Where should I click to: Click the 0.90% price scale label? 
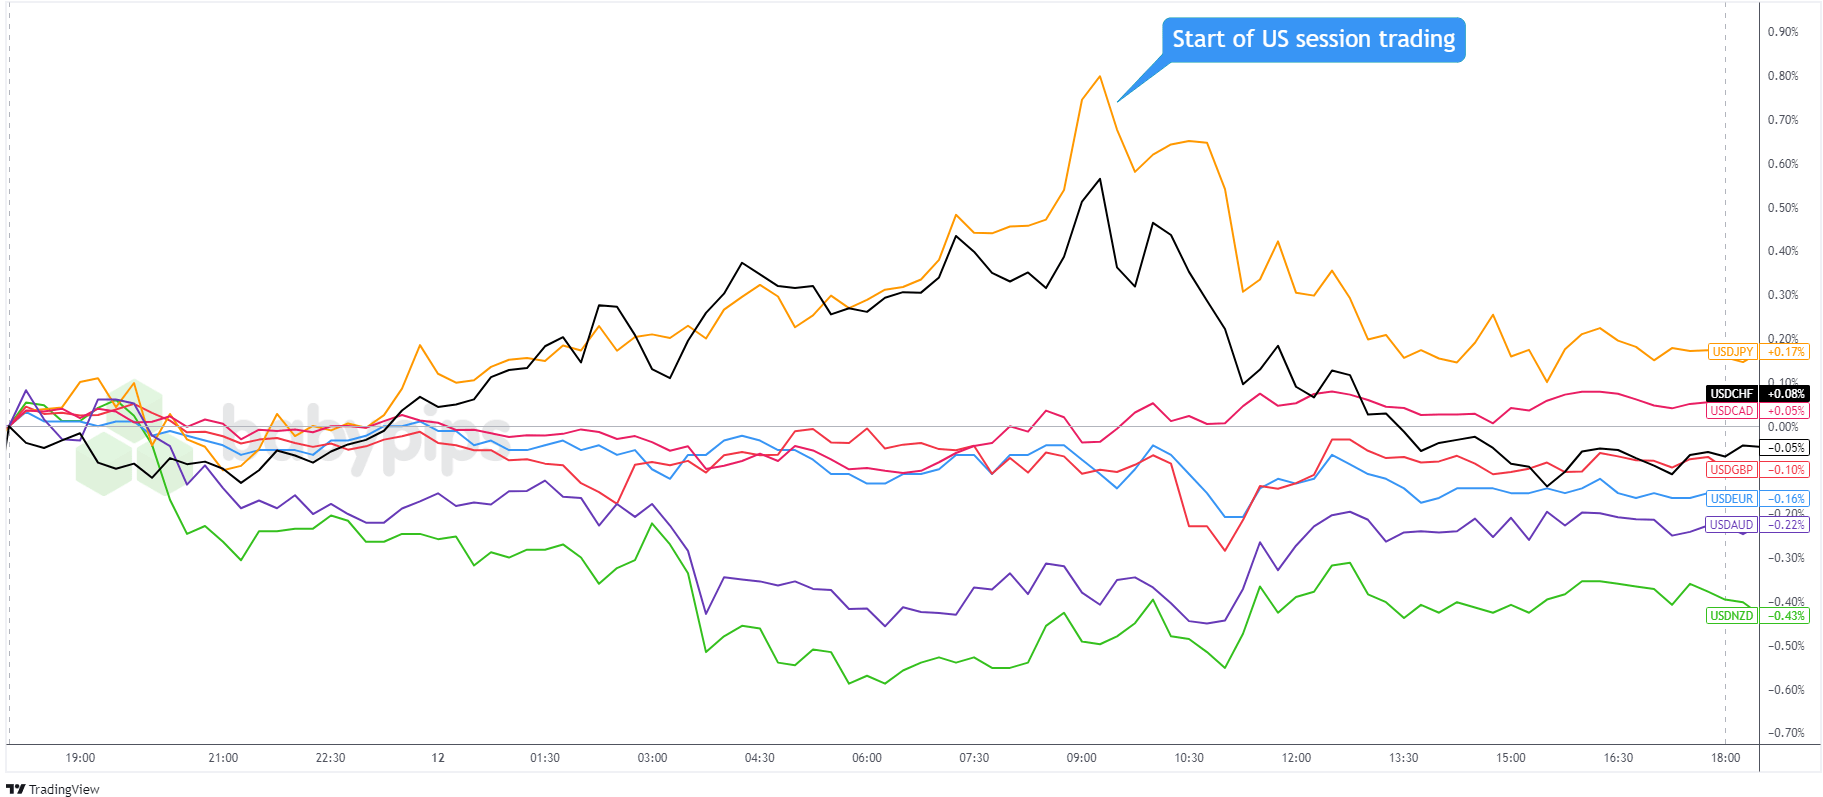pyautogui.click(x=1782, y=32)
